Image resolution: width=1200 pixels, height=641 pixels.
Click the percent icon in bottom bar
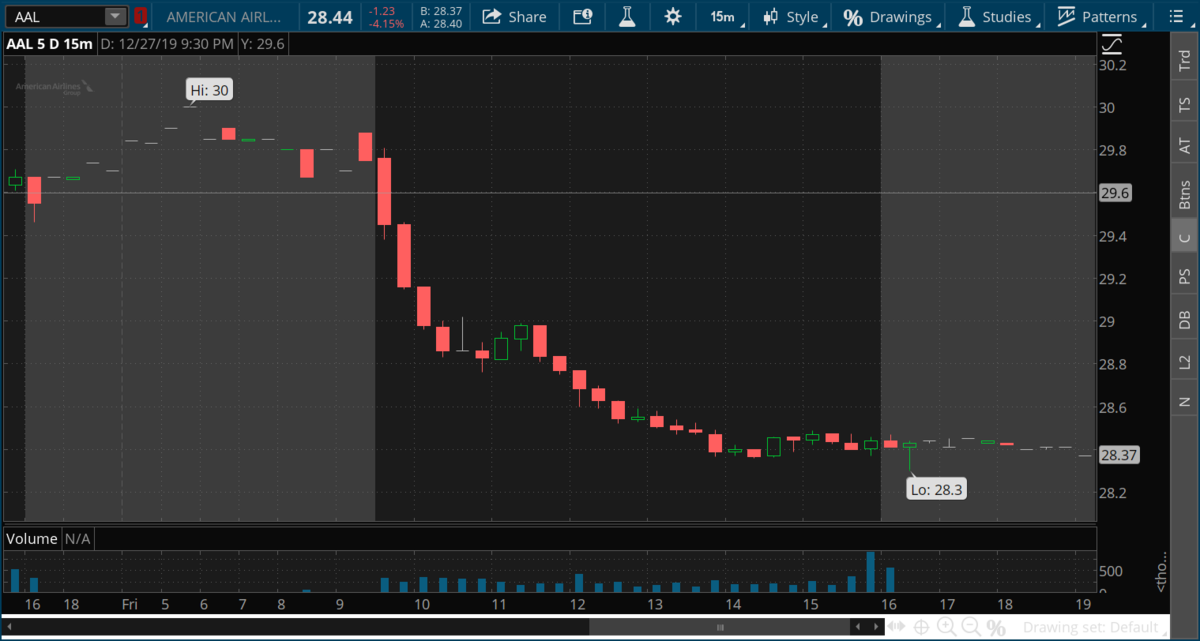pos(996,627)
